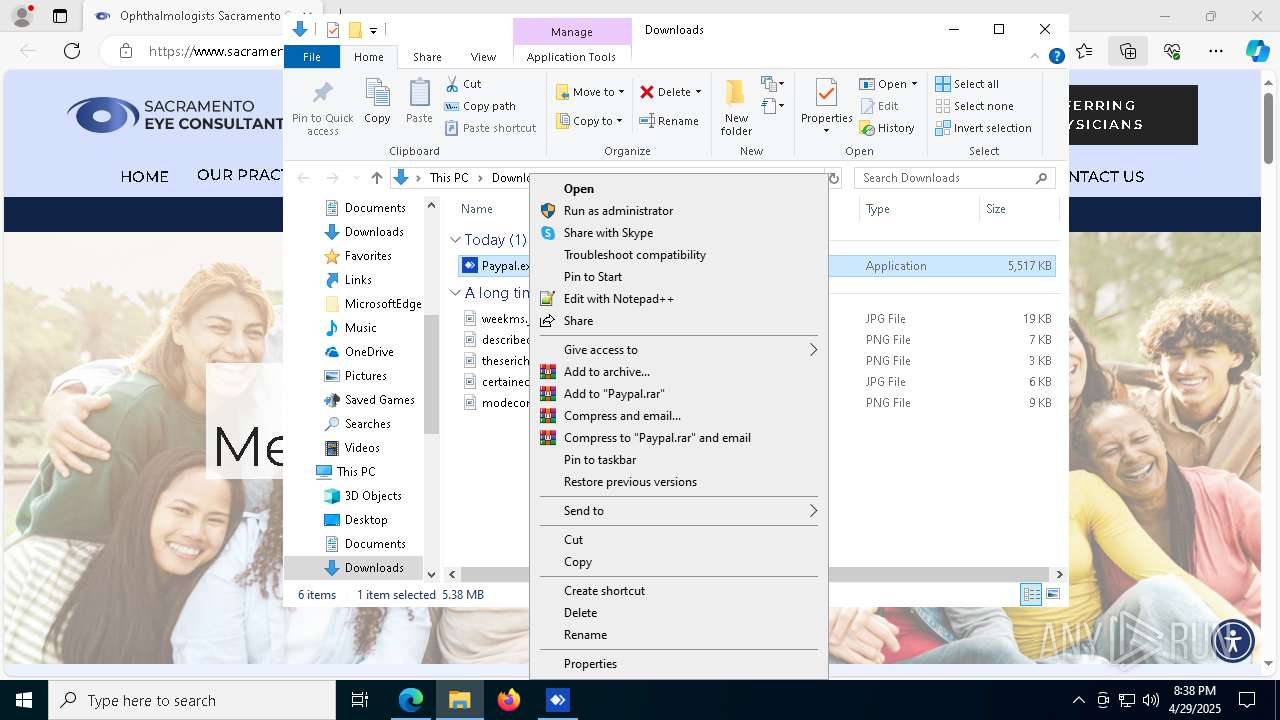Click the Size column header
Viewport: 1280px width, 720px height.
[x=1019, y=209]
